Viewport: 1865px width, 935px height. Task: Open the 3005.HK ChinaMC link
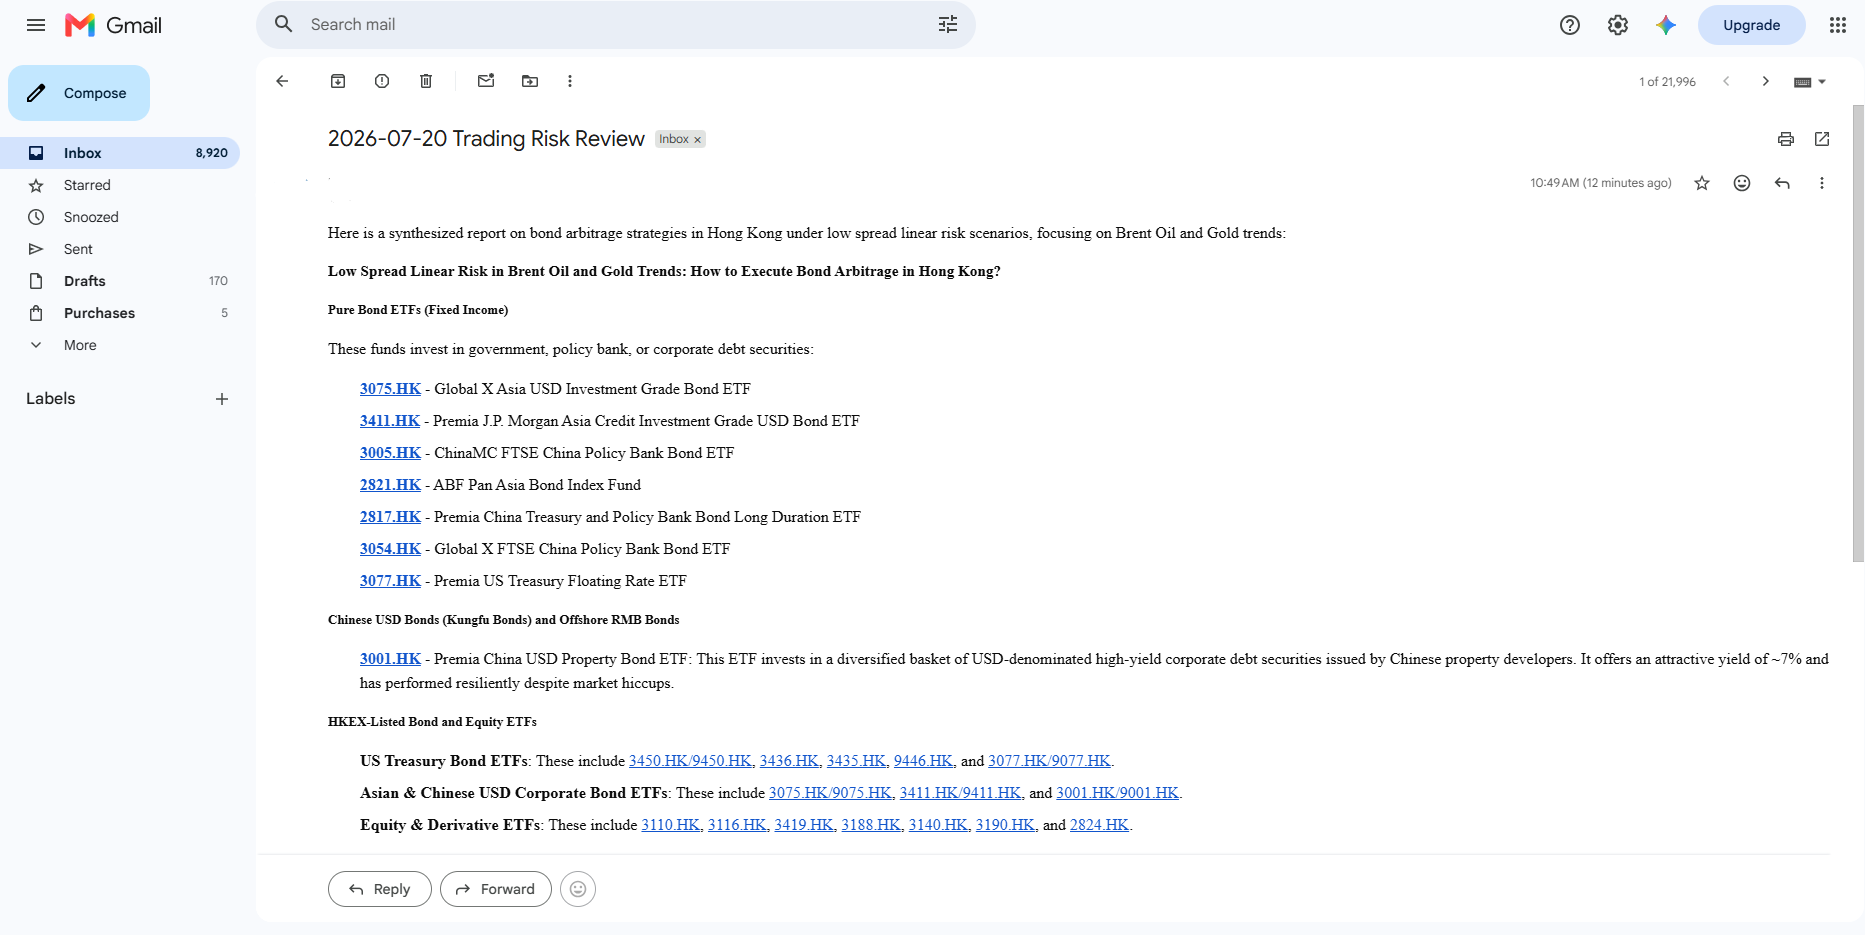point(390,453)
